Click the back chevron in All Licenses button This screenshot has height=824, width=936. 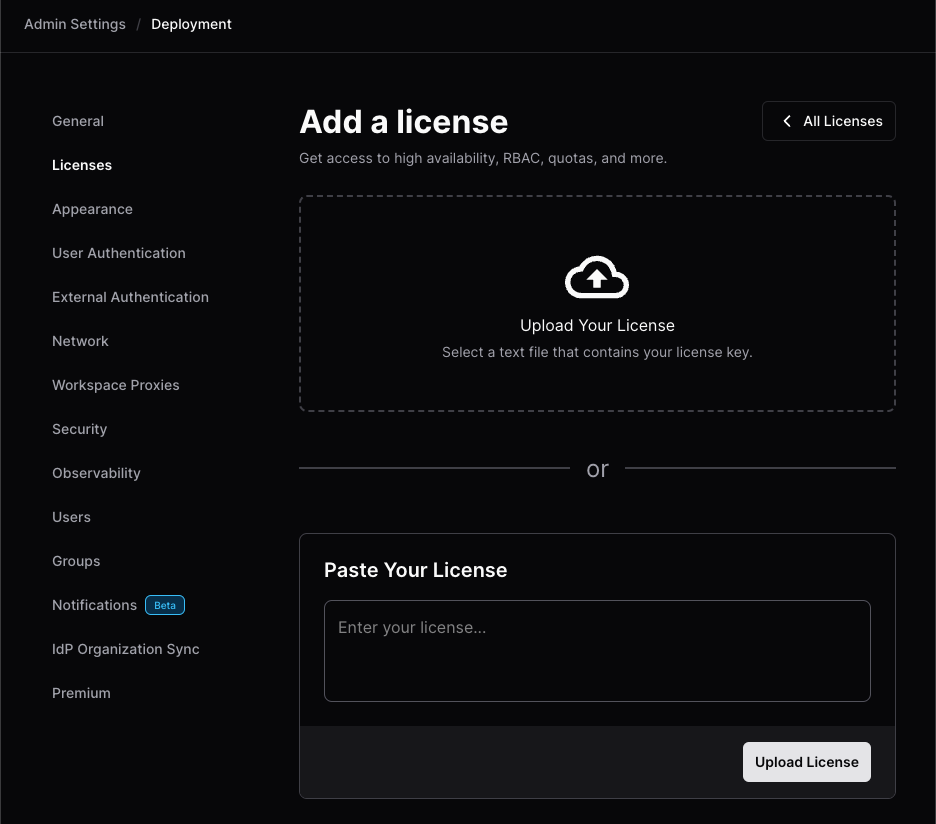[787, 120]
